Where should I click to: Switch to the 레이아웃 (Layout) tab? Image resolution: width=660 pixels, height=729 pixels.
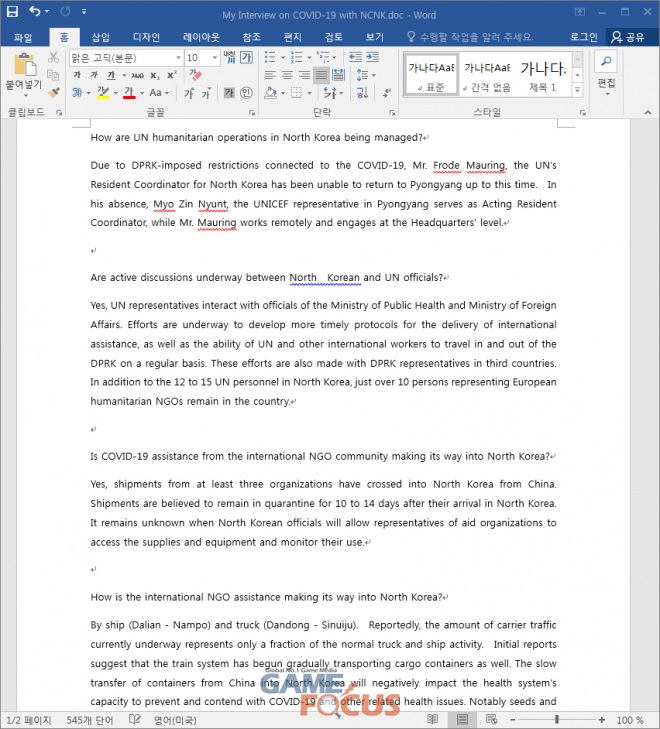pos(200,37)
